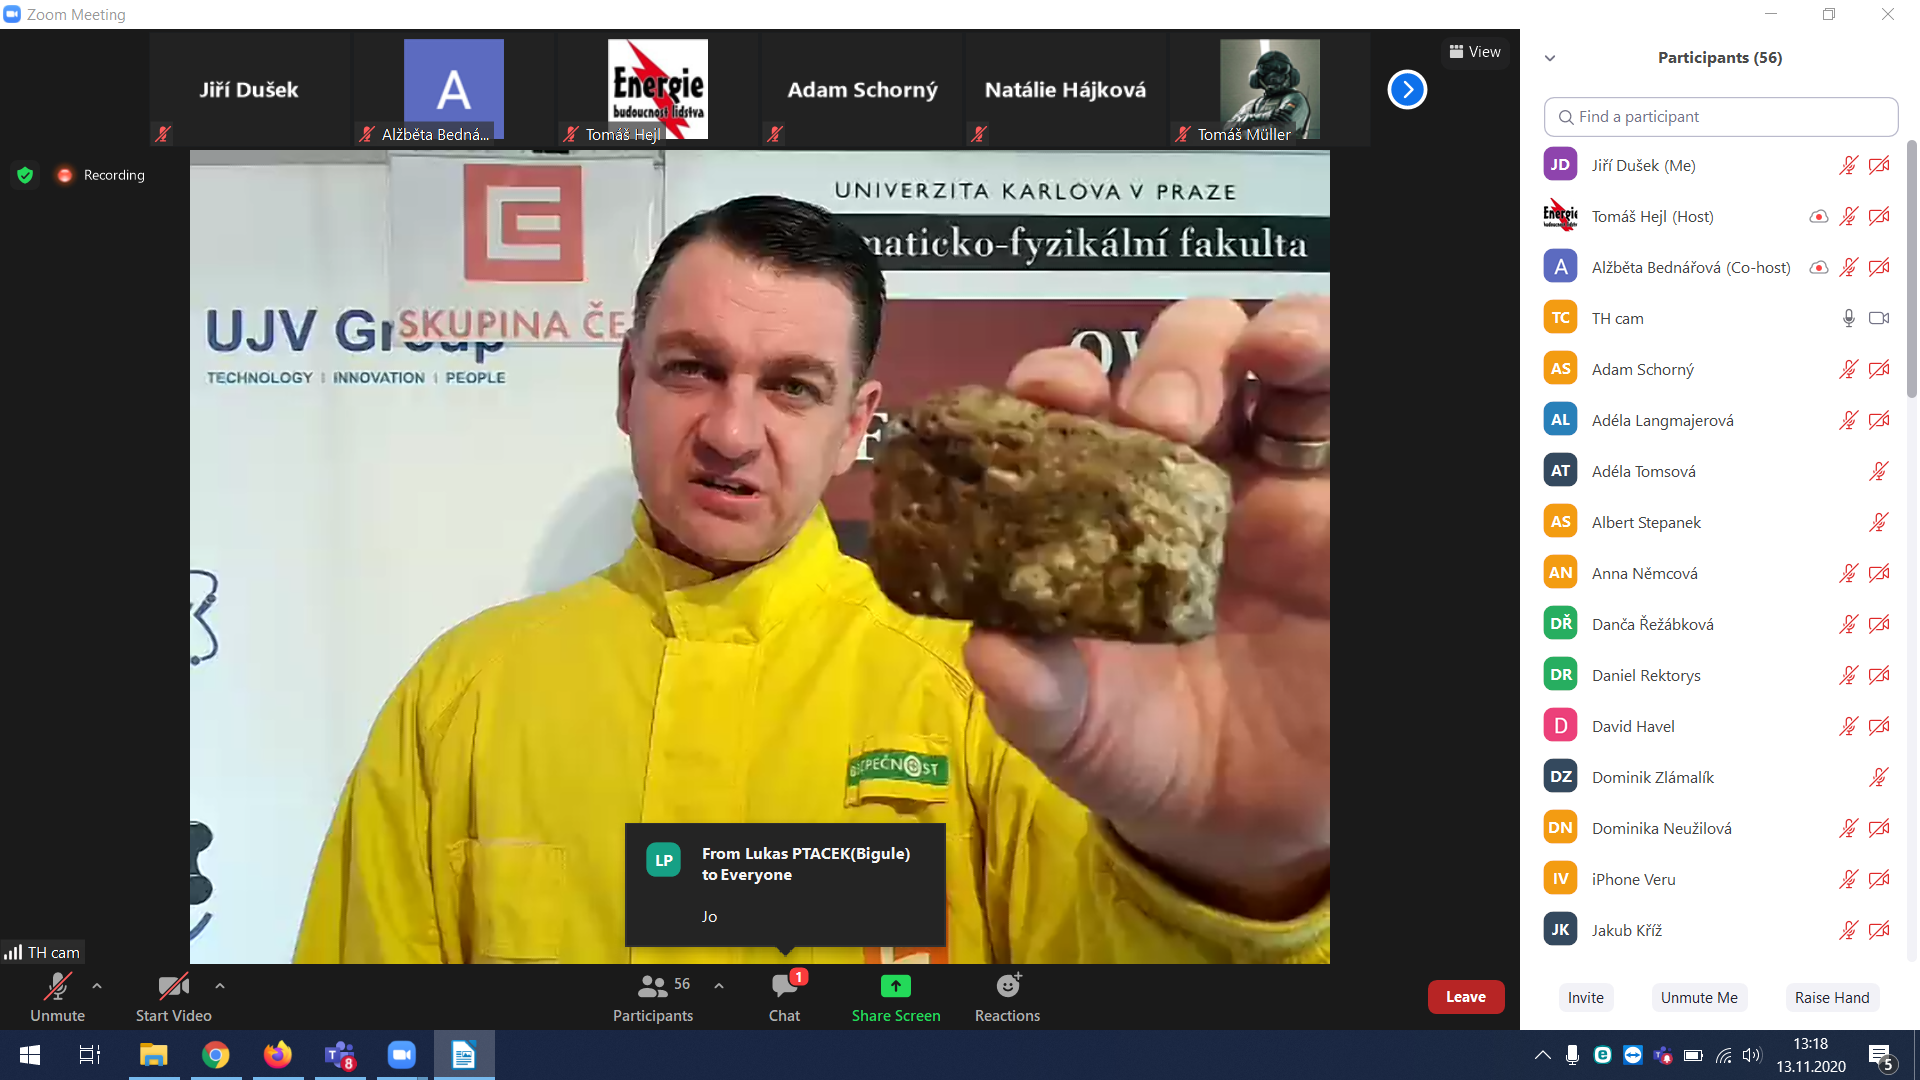Image resolution: width=1920 pixels, height=1080 pixels.
Task: Click the Unmute Me button
Action: pyautogui.click(x=1699, y=997)
